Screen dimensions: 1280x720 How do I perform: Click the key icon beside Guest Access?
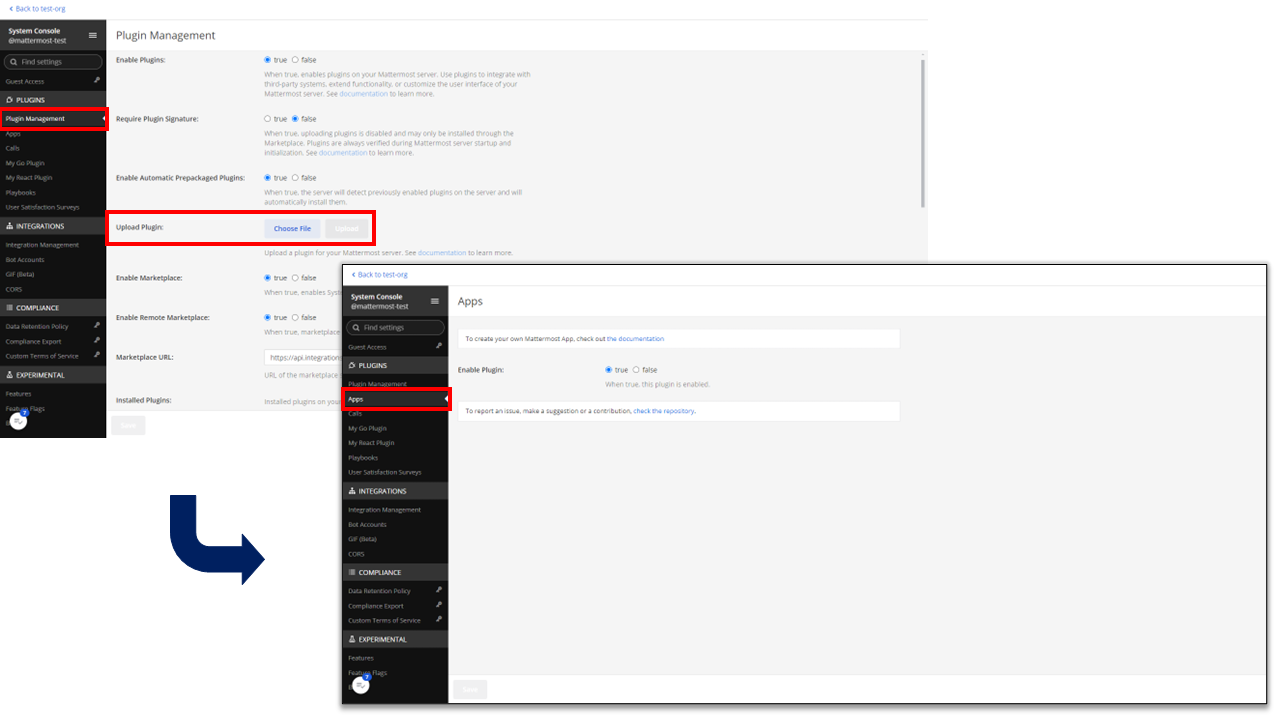[x=97, y=81]
